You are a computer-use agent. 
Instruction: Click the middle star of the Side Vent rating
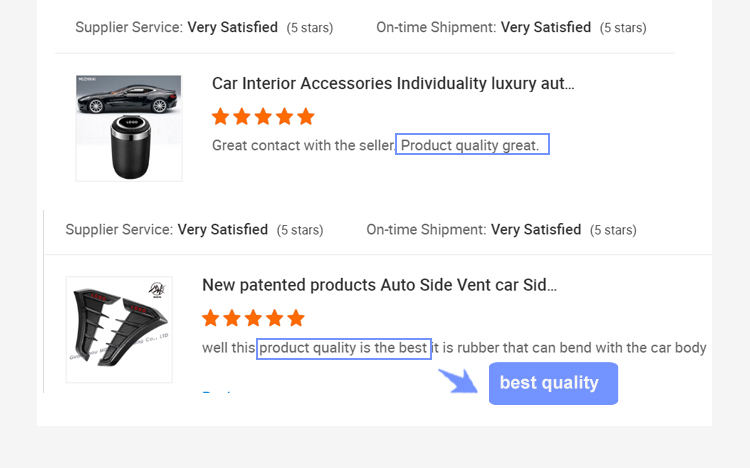click(253, 319)
